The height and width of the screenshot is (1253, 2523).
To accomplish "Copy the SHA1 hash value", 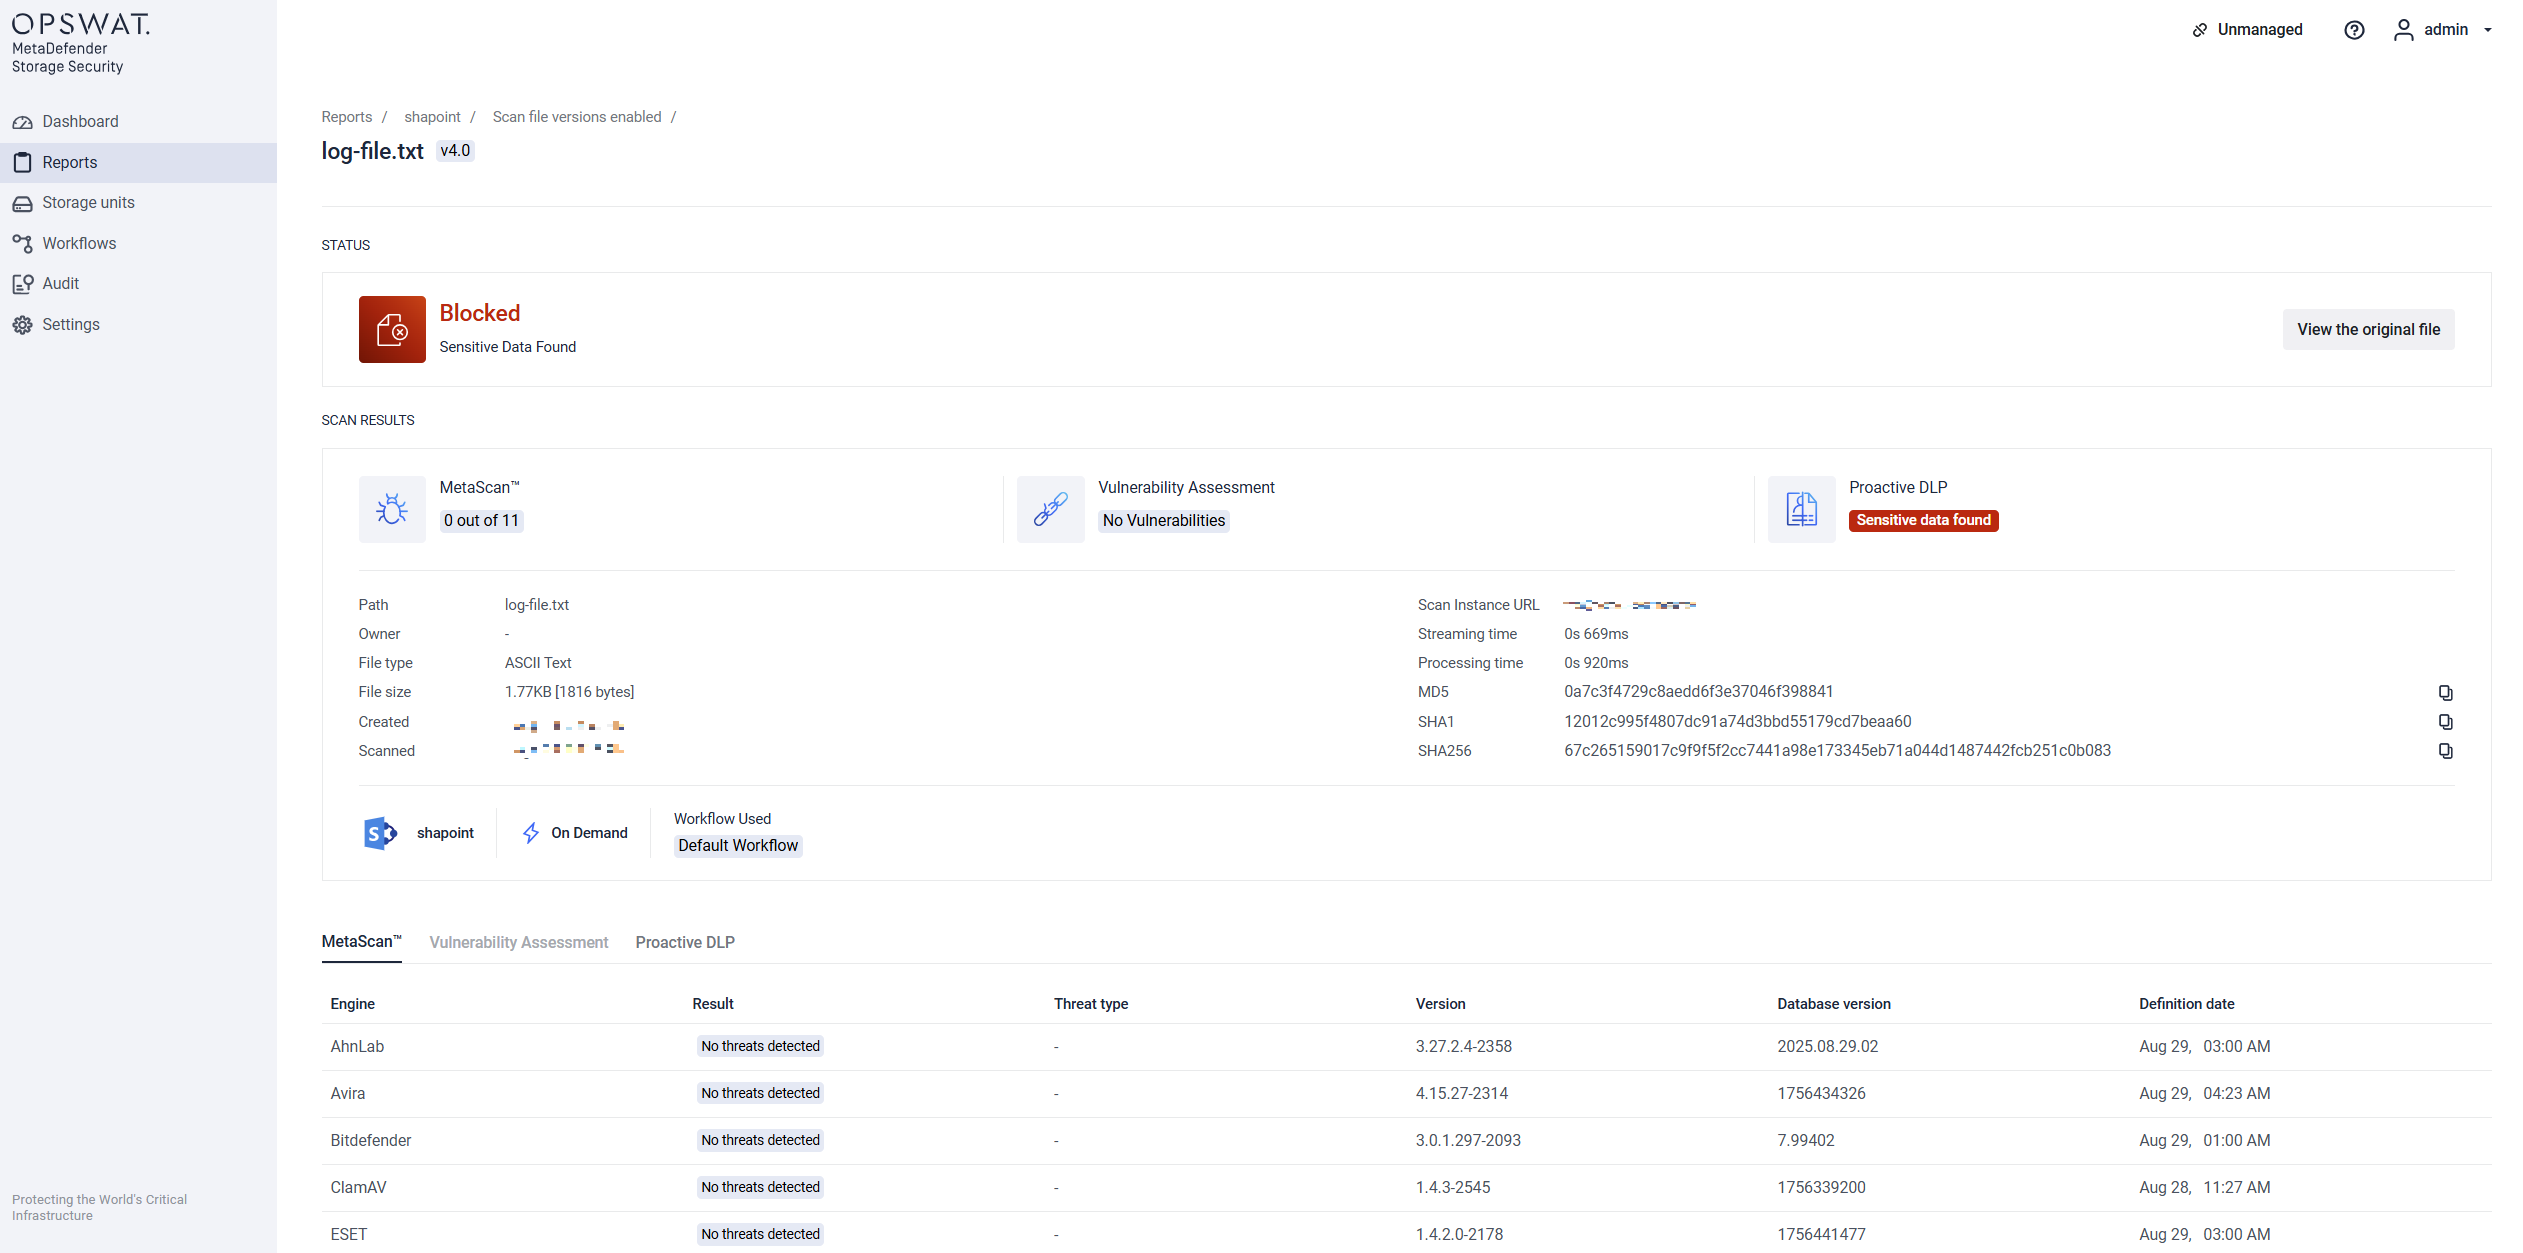I will 2445,721.
